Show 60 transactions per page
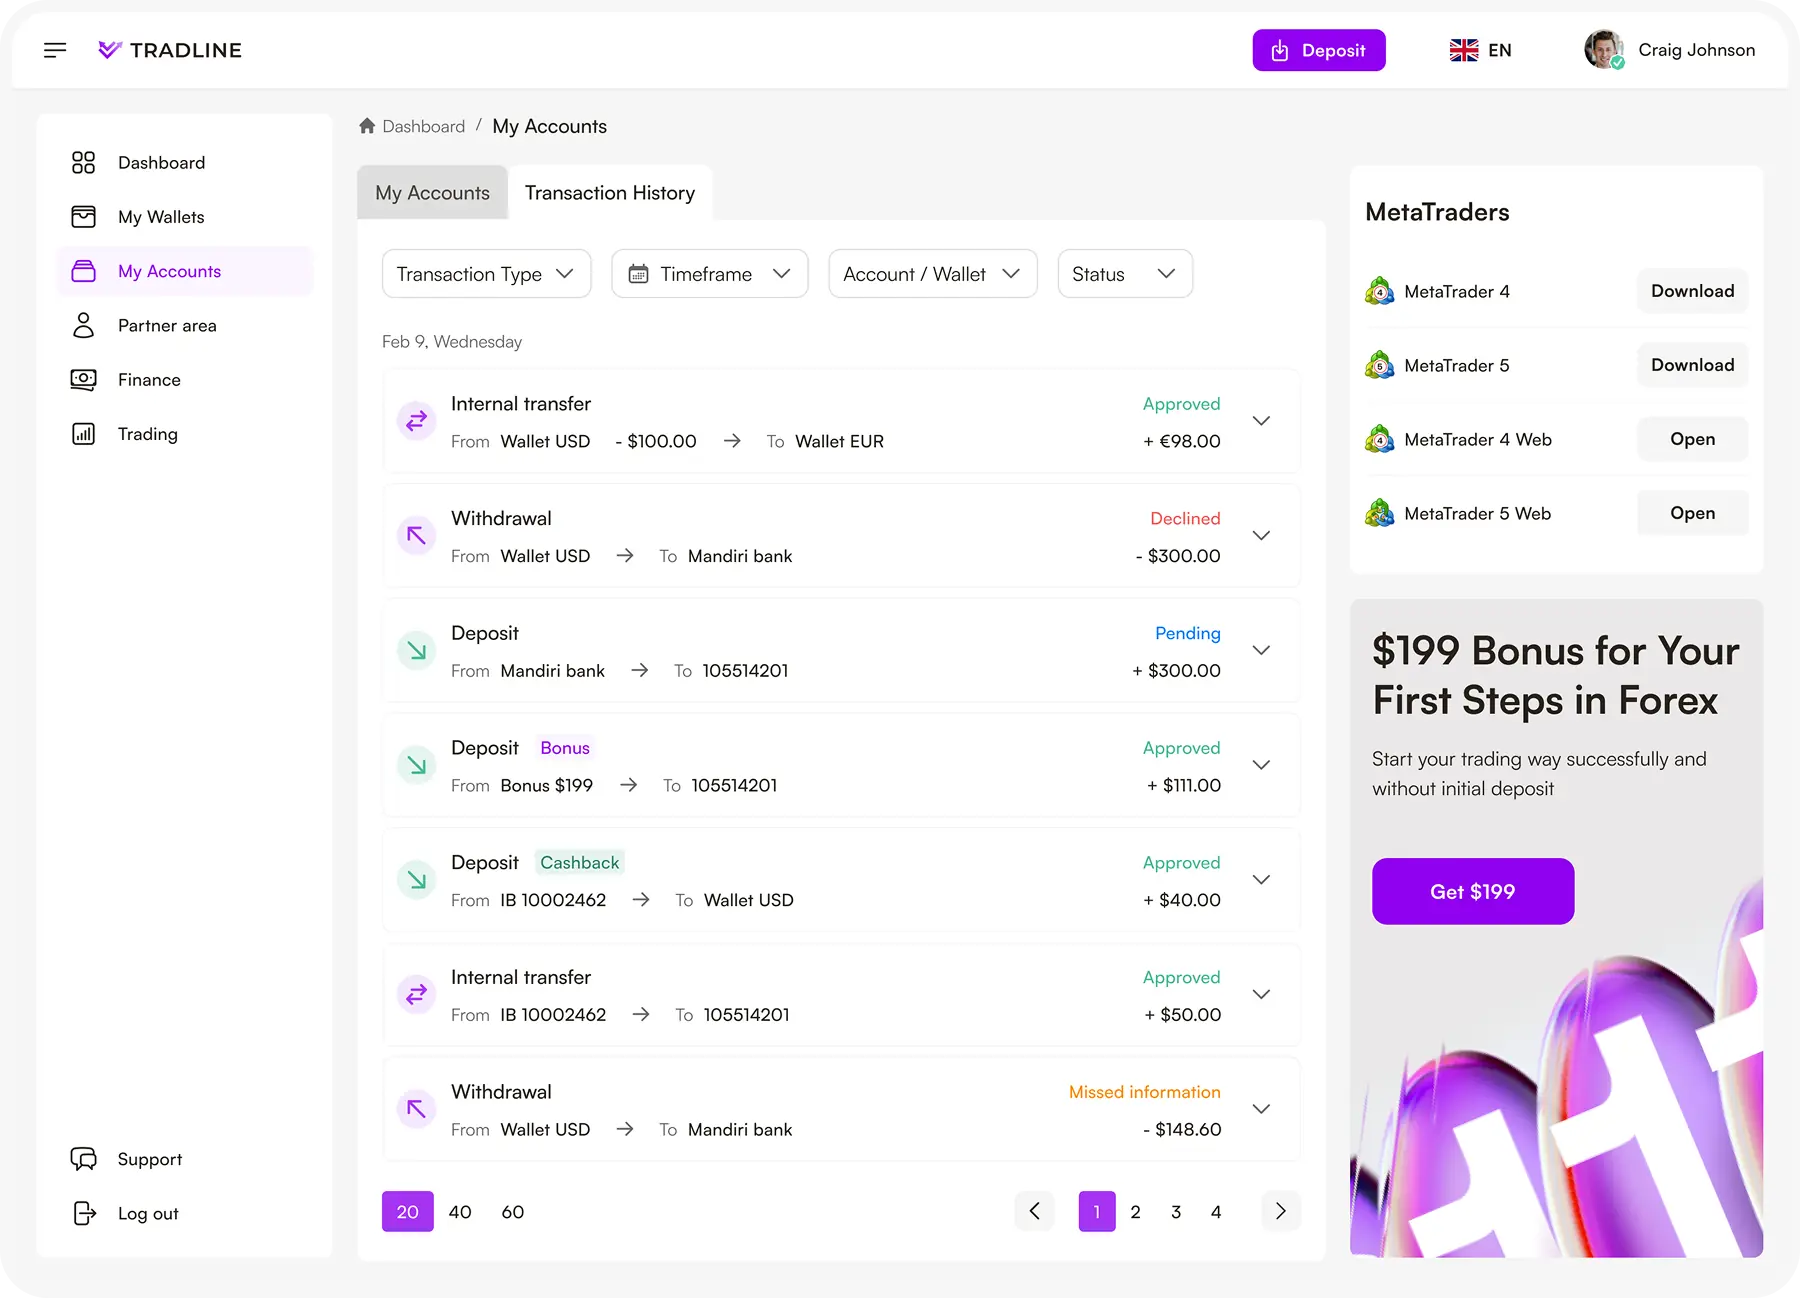 513,1212
